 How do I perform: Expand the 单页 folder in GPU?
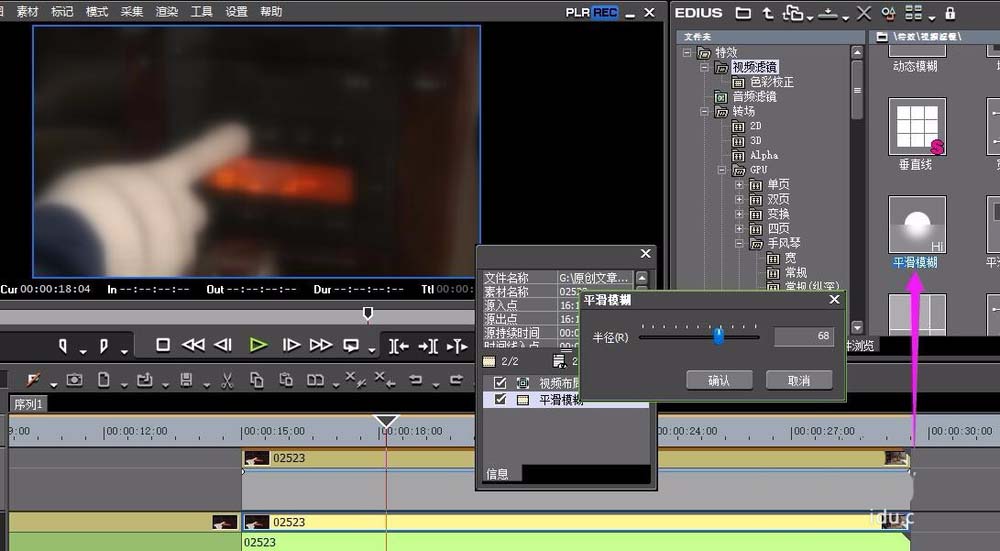click(739, 185)
